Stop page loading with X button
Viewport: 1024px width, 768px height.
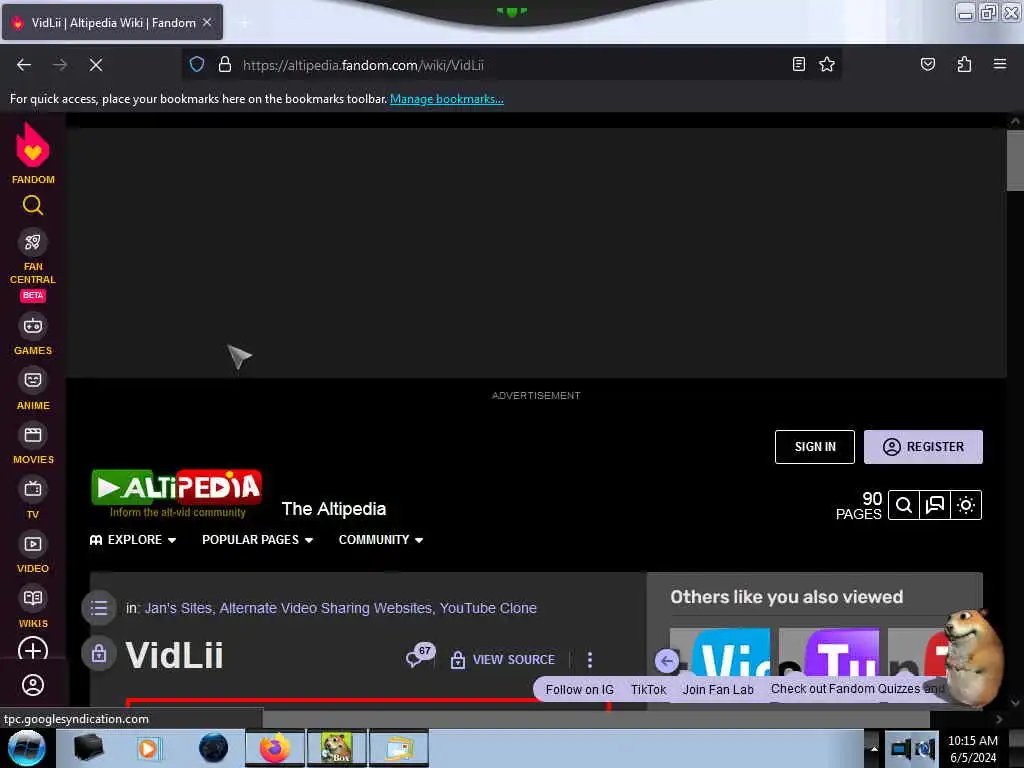pos(96,65)
